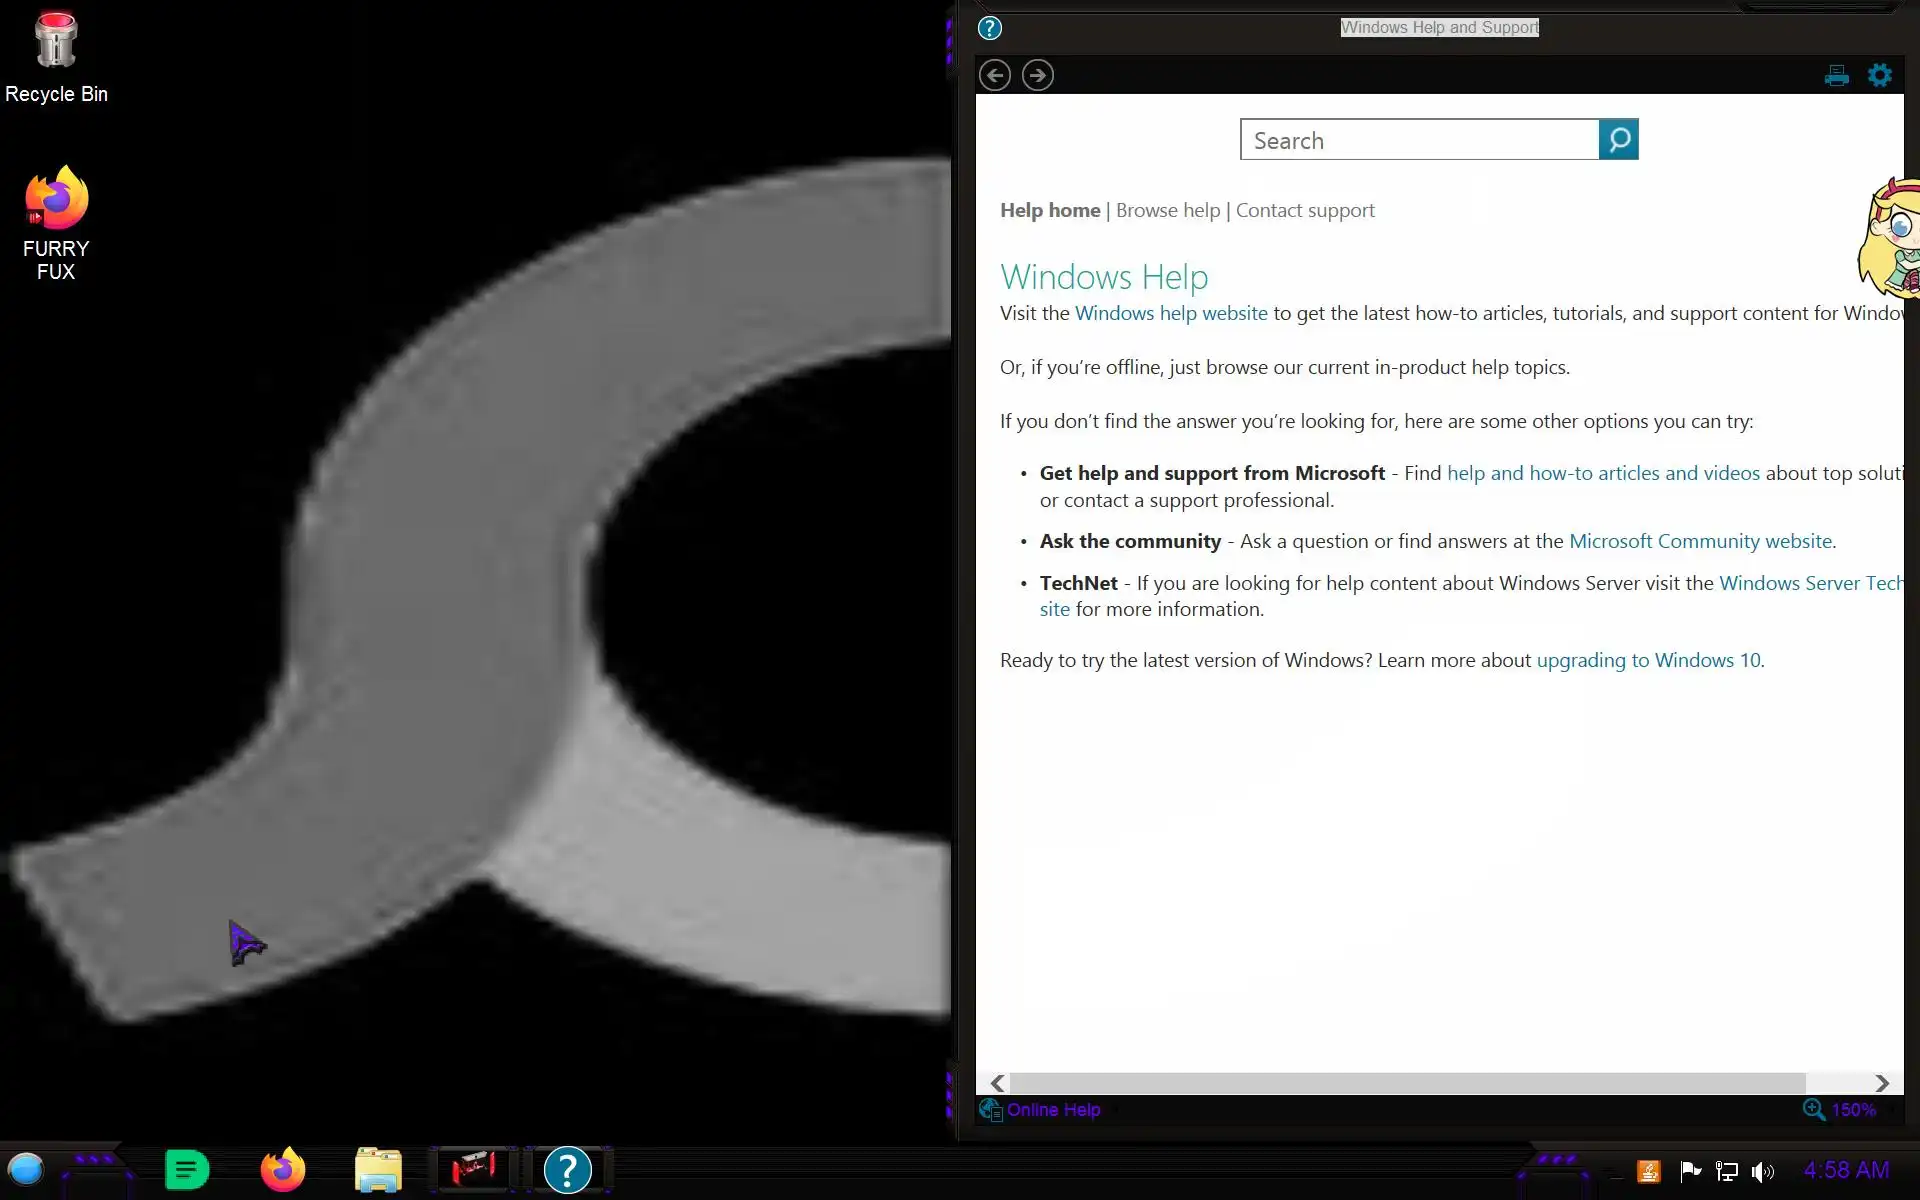Open the Microsoft Community website link

click(1701, 541)
